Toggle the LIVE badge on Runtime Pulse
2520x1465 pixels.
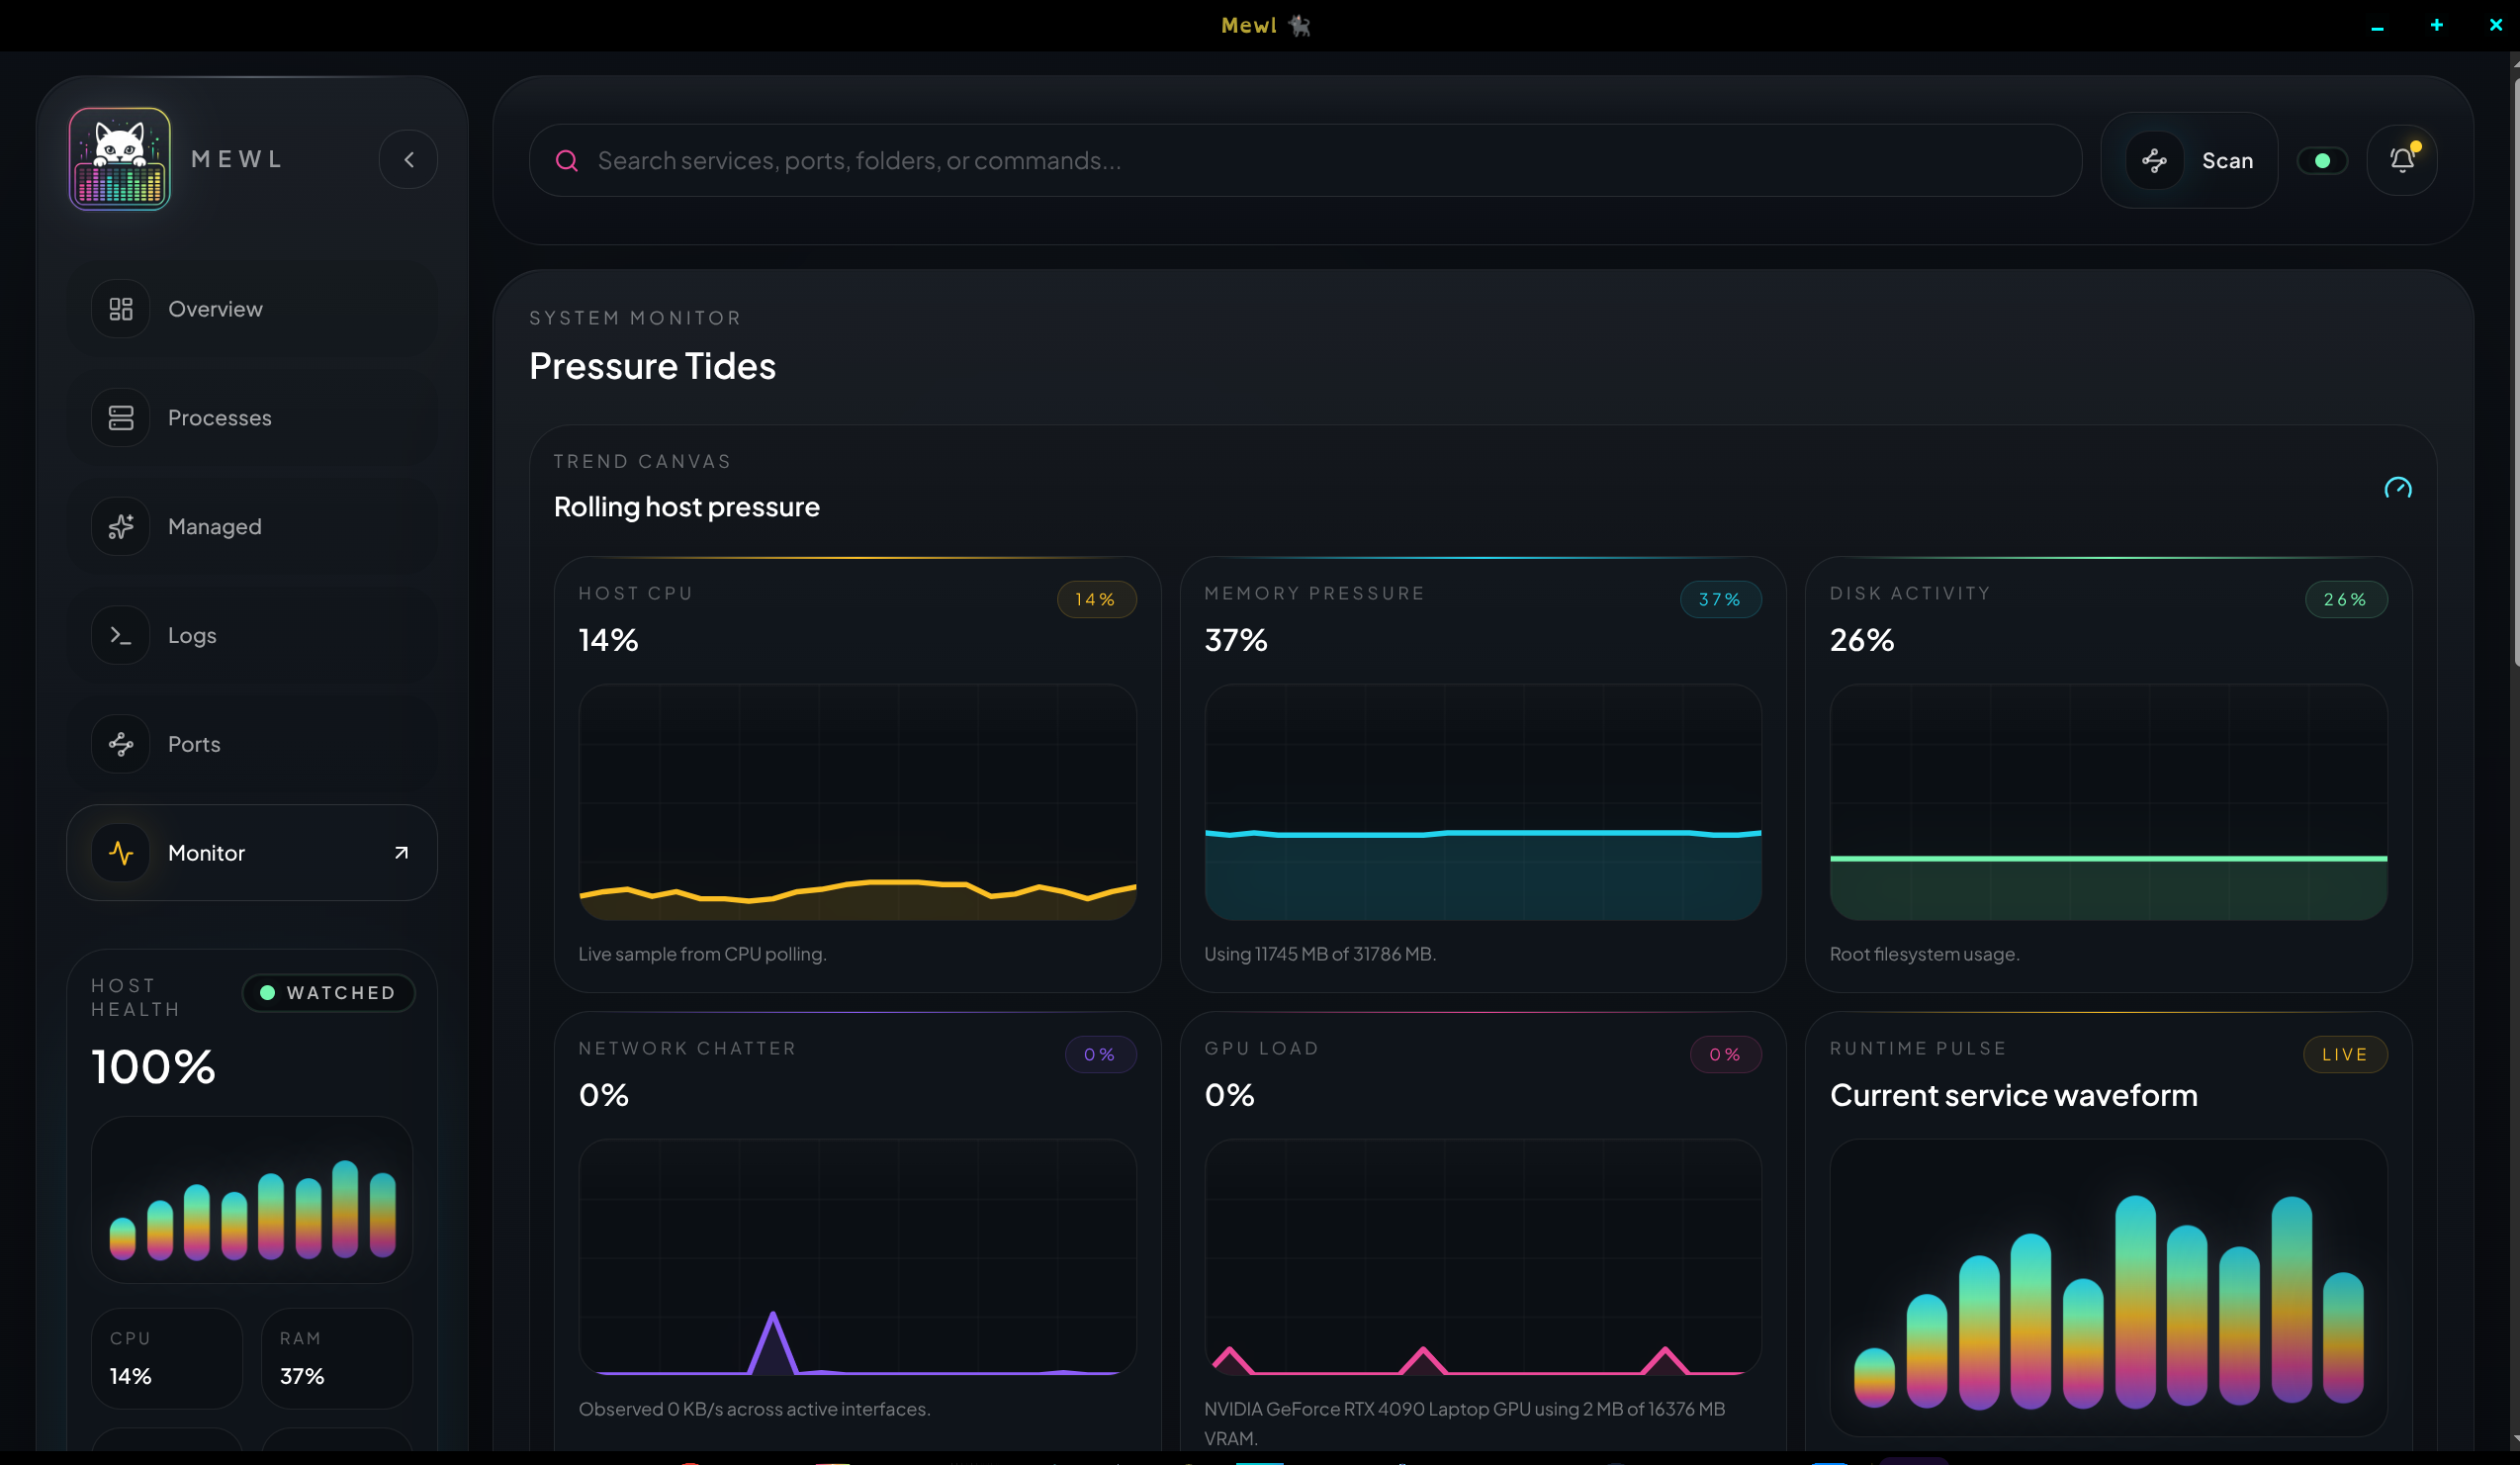click(2345, 1054)
